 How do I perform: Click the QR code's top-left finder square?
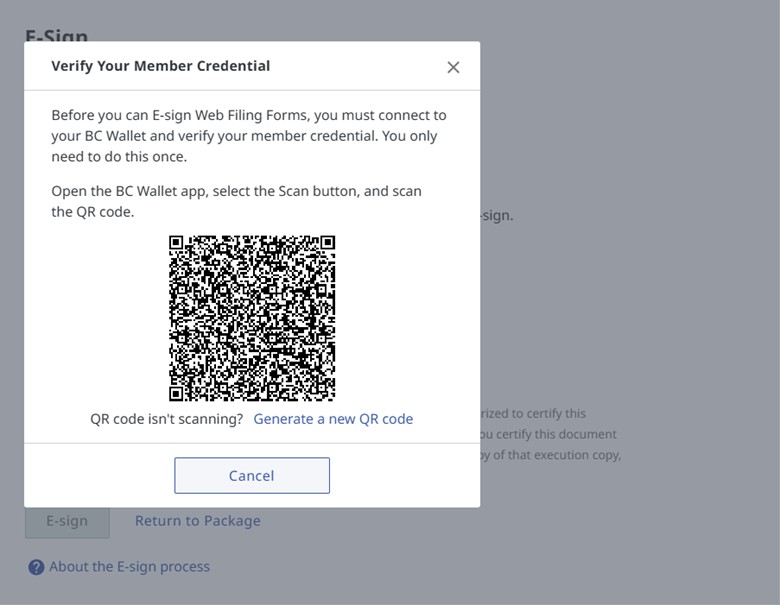point(178,245)
